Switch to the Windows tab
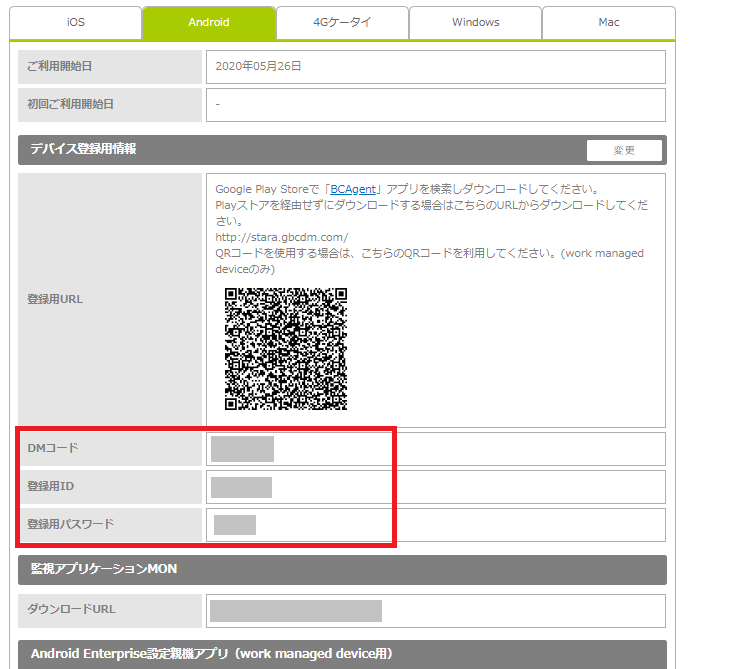The height and width of the screenshot is (669, 739). click(475, 22)
